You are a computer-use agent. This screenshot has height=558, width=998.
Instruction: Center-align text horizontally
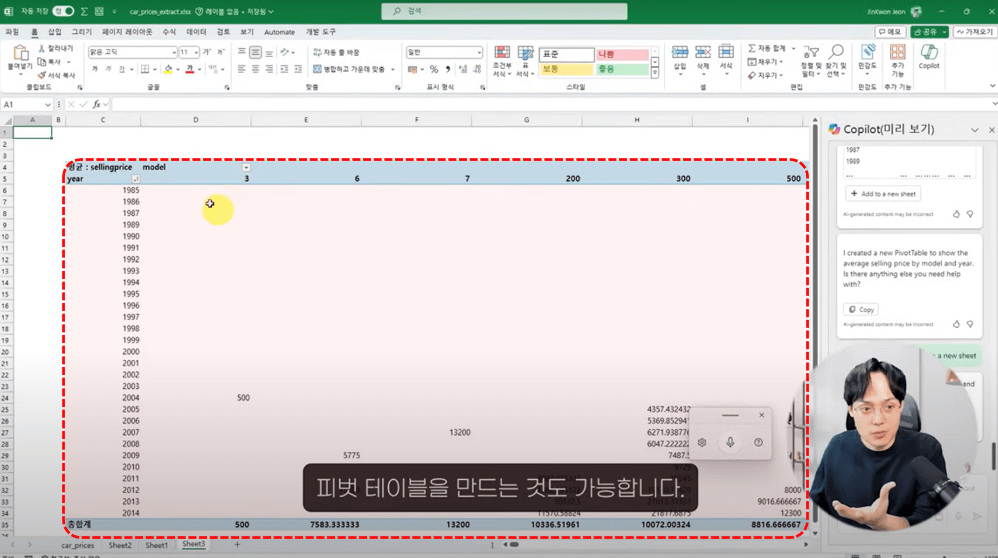point(255,69)
